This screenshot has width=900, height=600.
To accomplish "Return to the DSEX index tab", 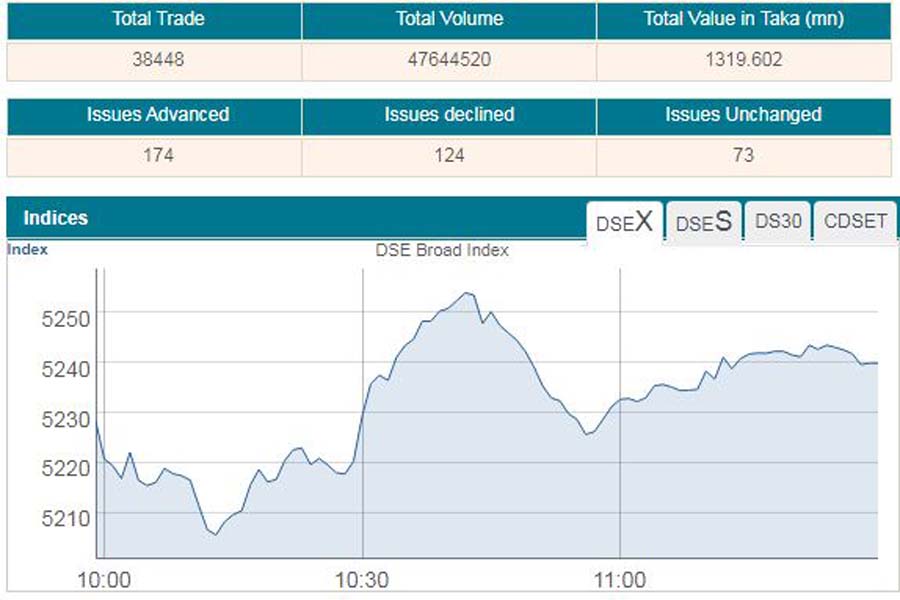I will click(x=625, y=219).
